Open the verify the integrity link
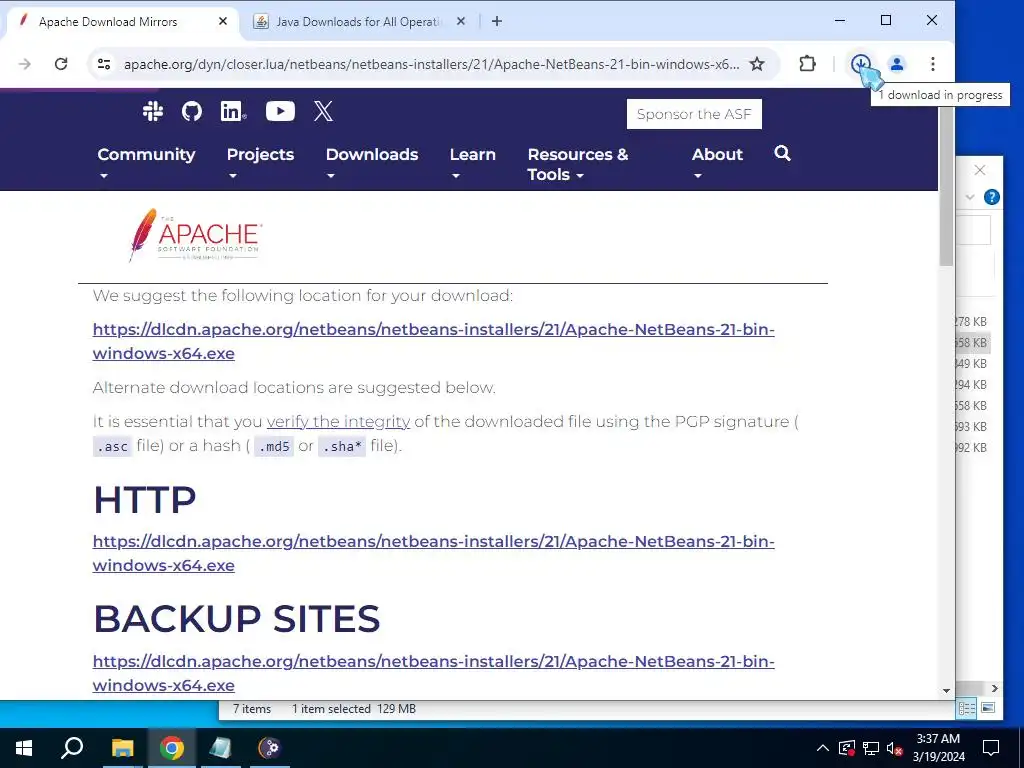 pos(338,422)
